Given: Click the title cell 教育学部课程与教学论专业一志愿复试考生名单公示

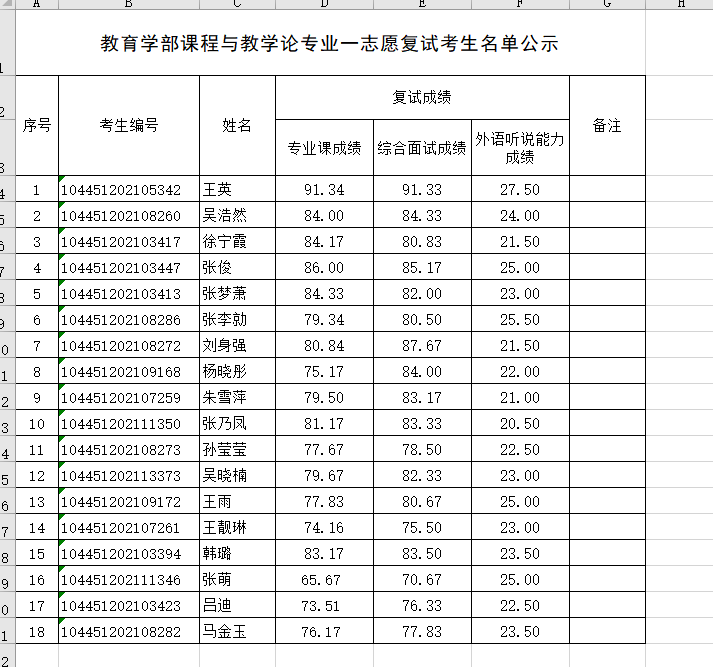Looking at the screenshot, I should [x=330, y=44].
